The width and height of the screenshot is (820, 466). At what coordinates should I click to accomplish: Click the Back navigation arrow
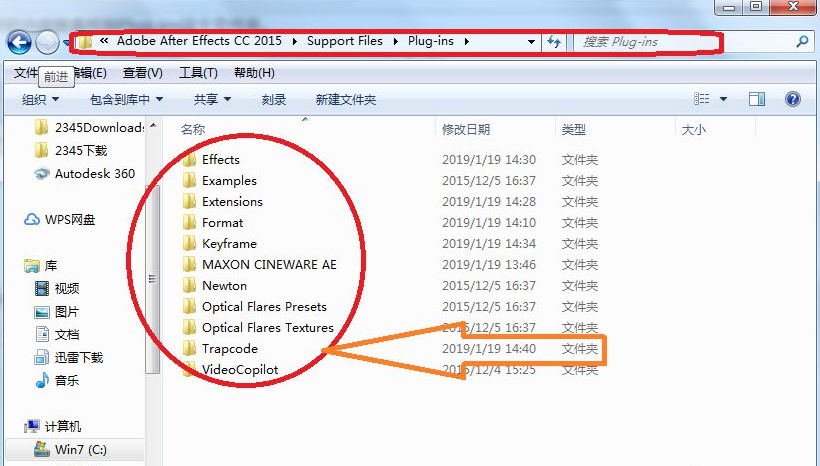coord(19,42)
